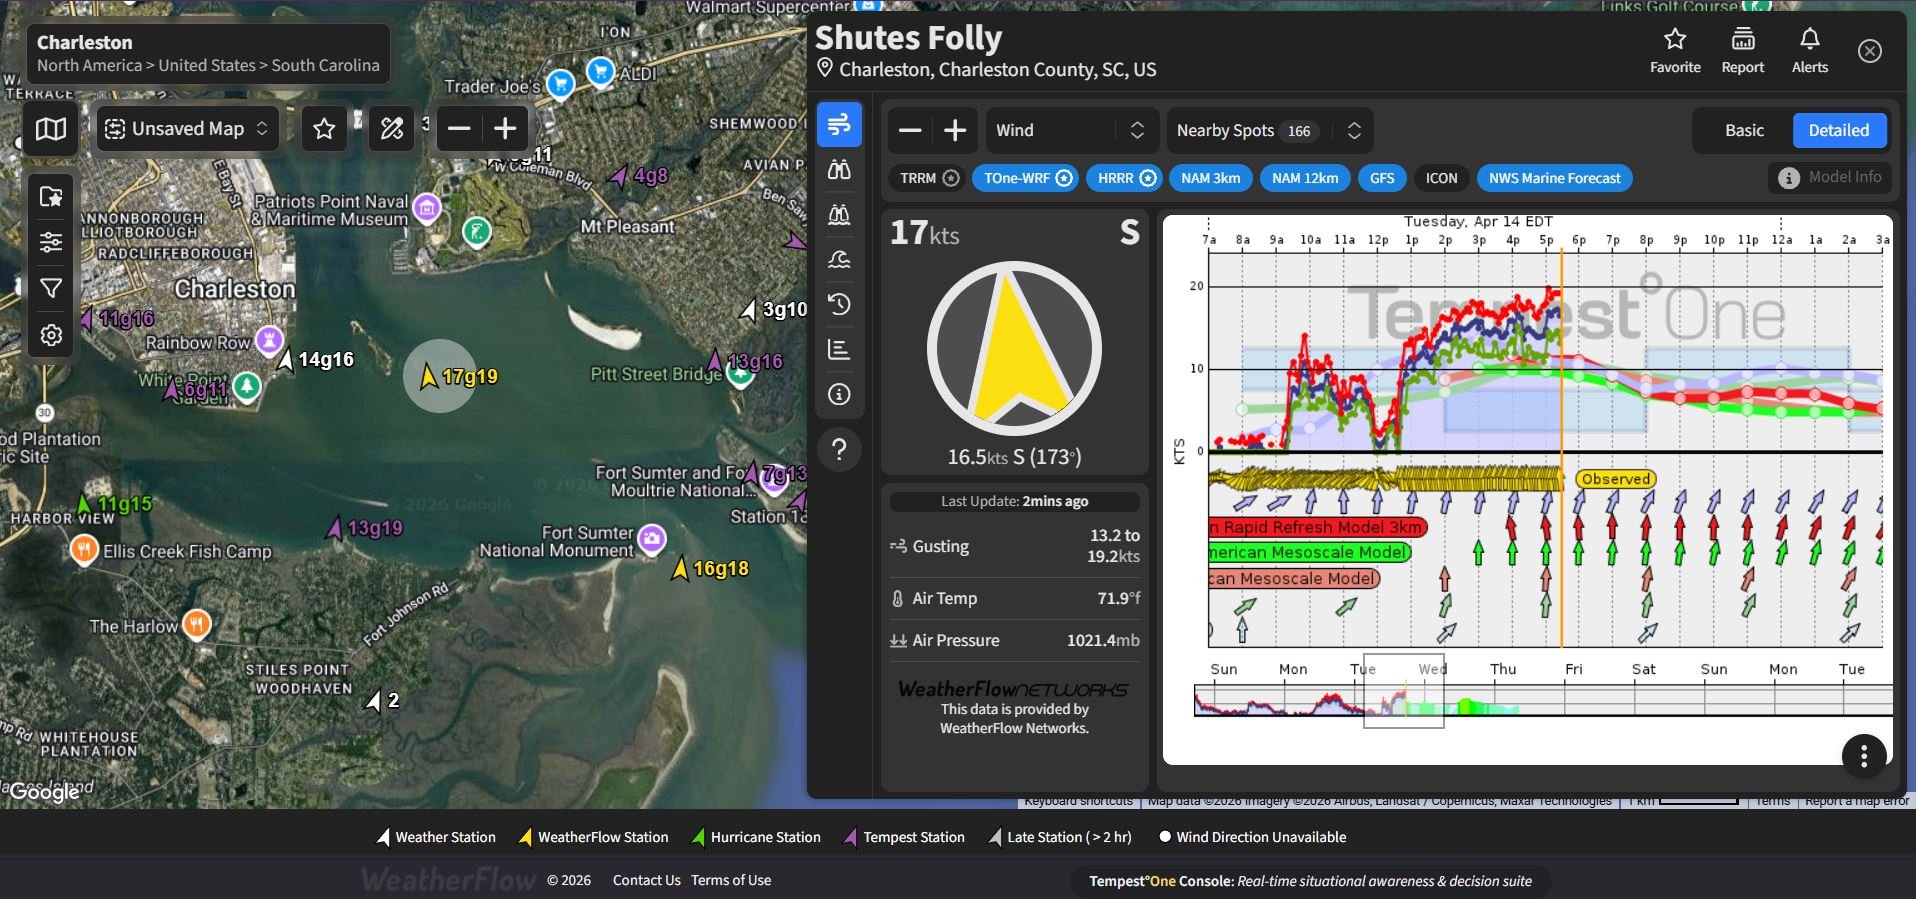The height and width of the screenshot is (899, 1916).
Task: Click the Ellis Creek Fish Camp pin
Action: pyautogui.click(x=84, y=548)
